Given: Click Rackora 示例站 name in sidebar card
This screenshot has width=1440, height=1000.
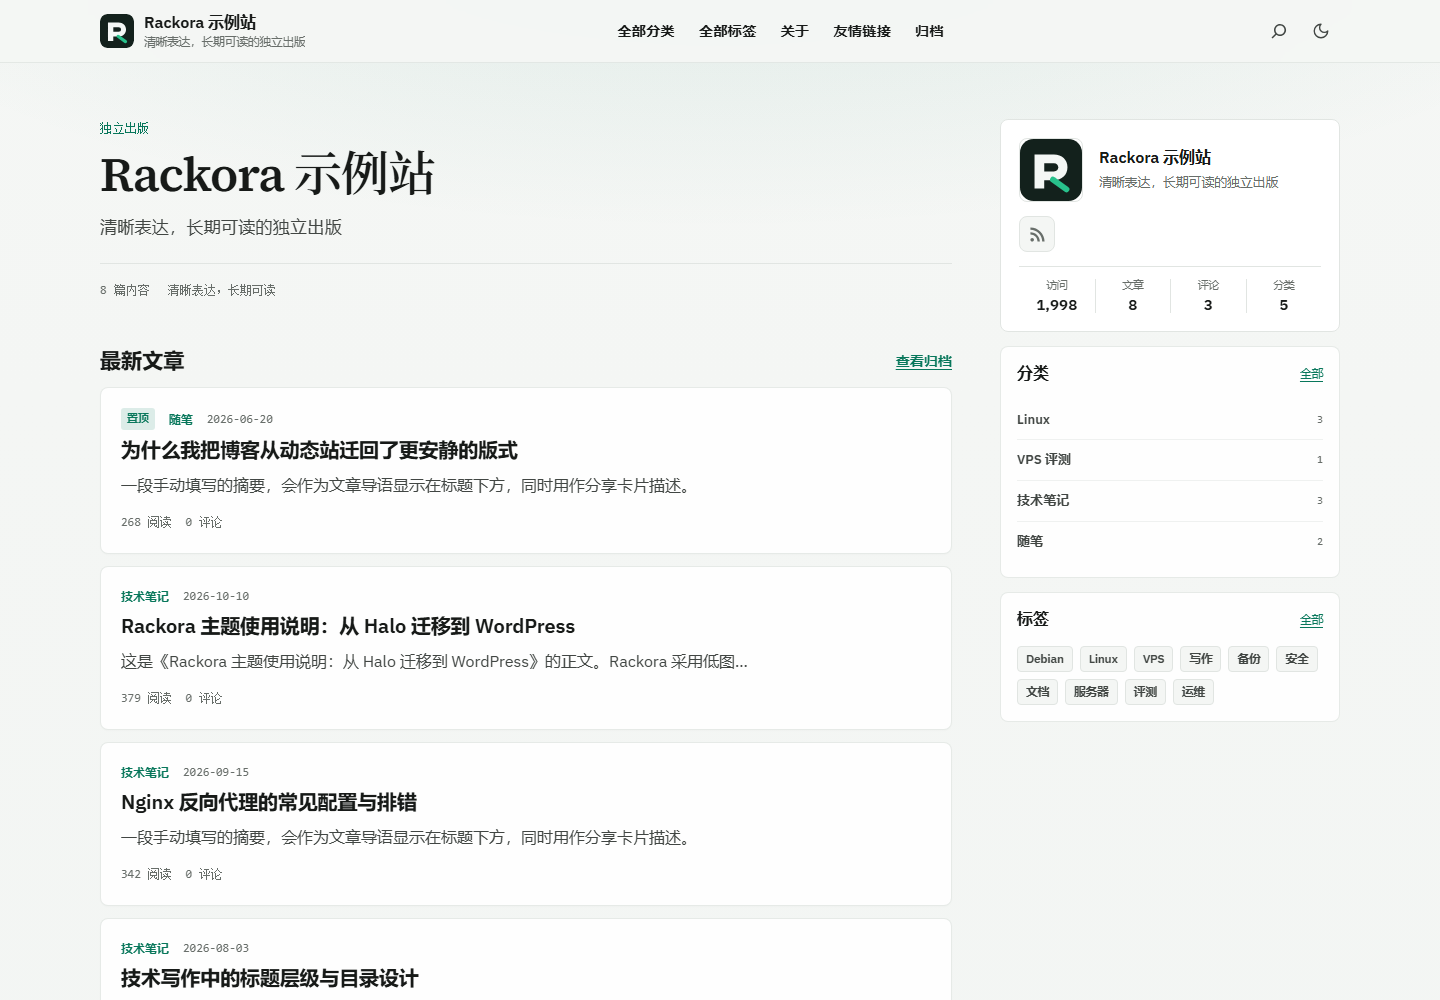Looking at the screenshot, I should click(x=1155, y=158).
